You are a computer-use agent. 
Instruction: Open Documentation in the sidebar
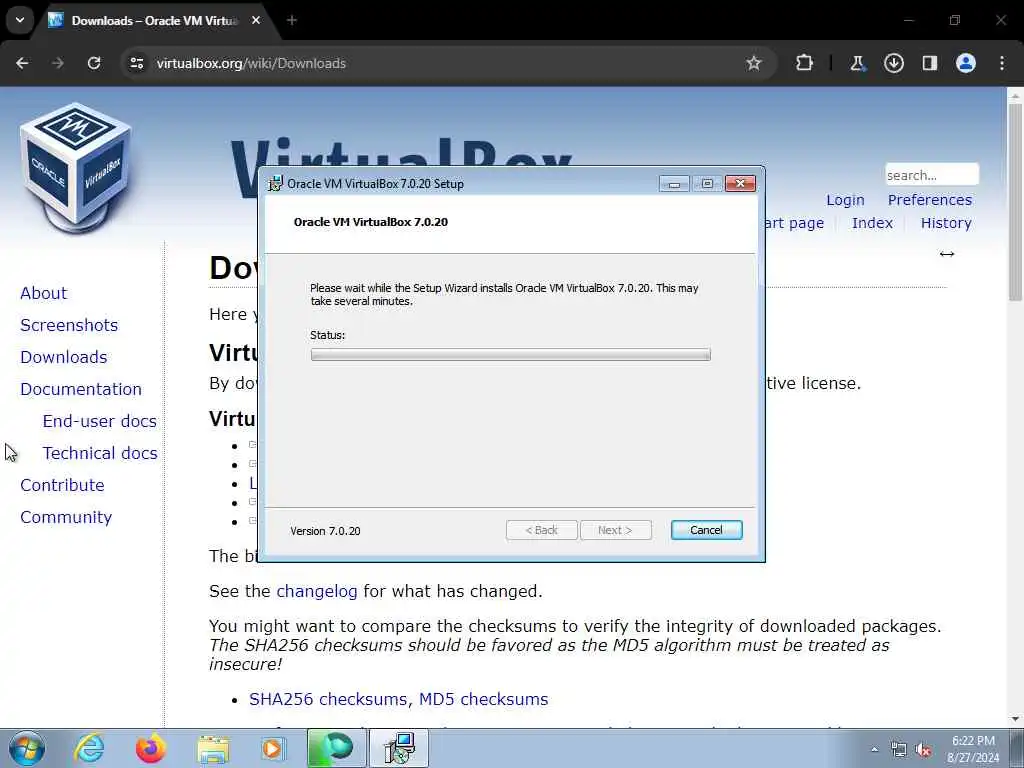pos(81,389)
